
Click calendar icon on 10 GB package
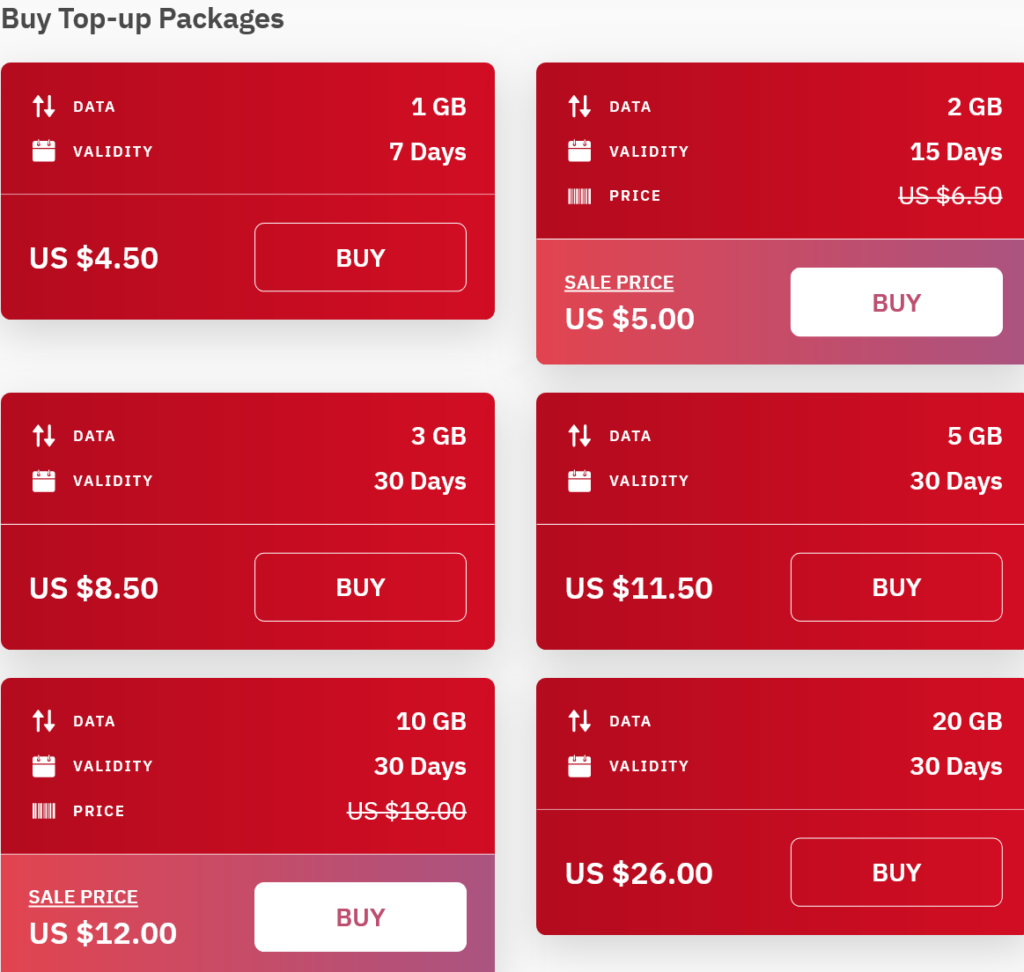coord(44,766)
